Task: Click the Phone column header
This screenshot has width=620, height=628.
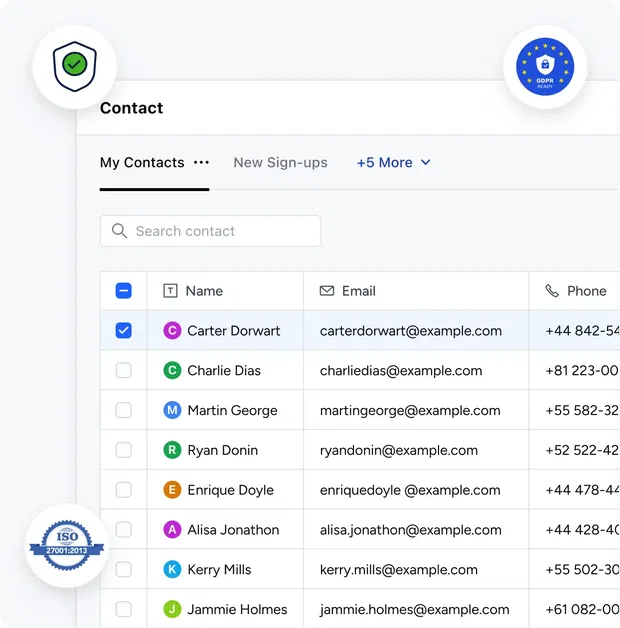Action: click(574, 291)
